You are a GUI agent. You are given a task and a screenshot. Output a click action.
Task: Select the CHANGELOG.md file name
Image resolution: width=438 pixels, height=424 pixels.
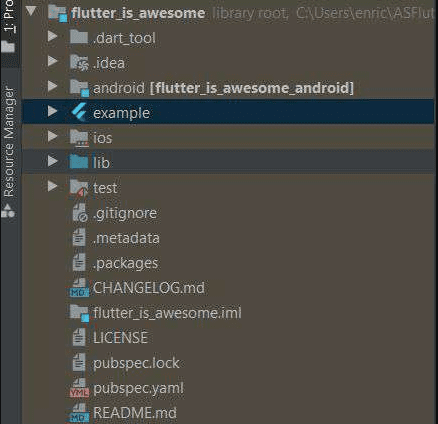point(149,288)
